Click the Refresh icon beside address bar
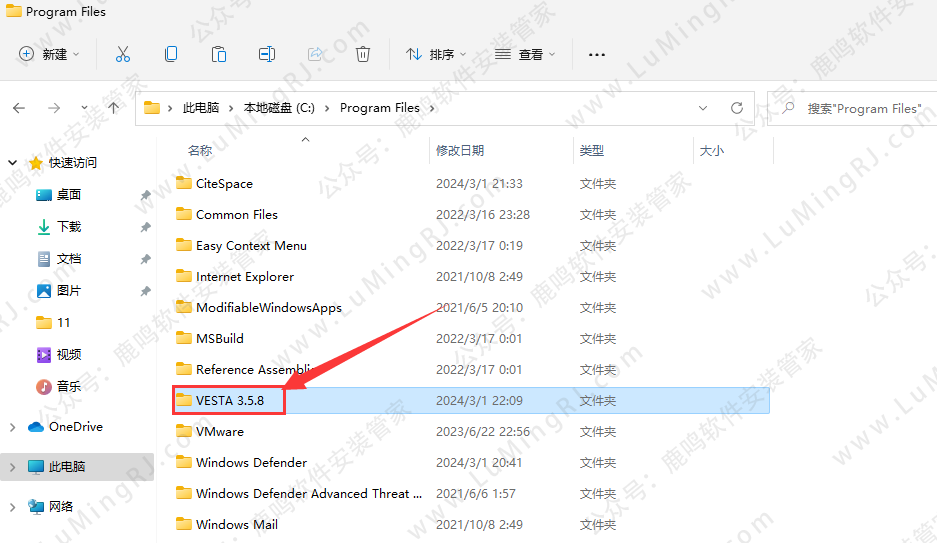 [737, 108]
